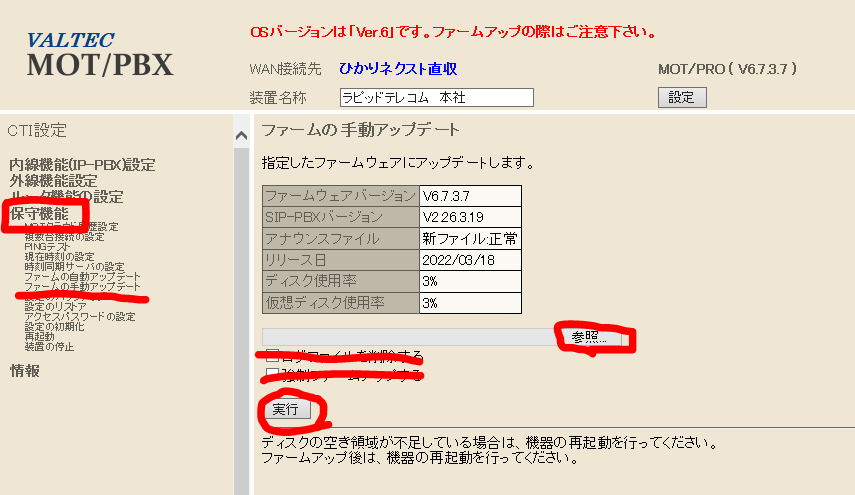The width and height of the screenshot is (855, 495).
Task: Click the WAN接続先 label
Action: [285, 69]
